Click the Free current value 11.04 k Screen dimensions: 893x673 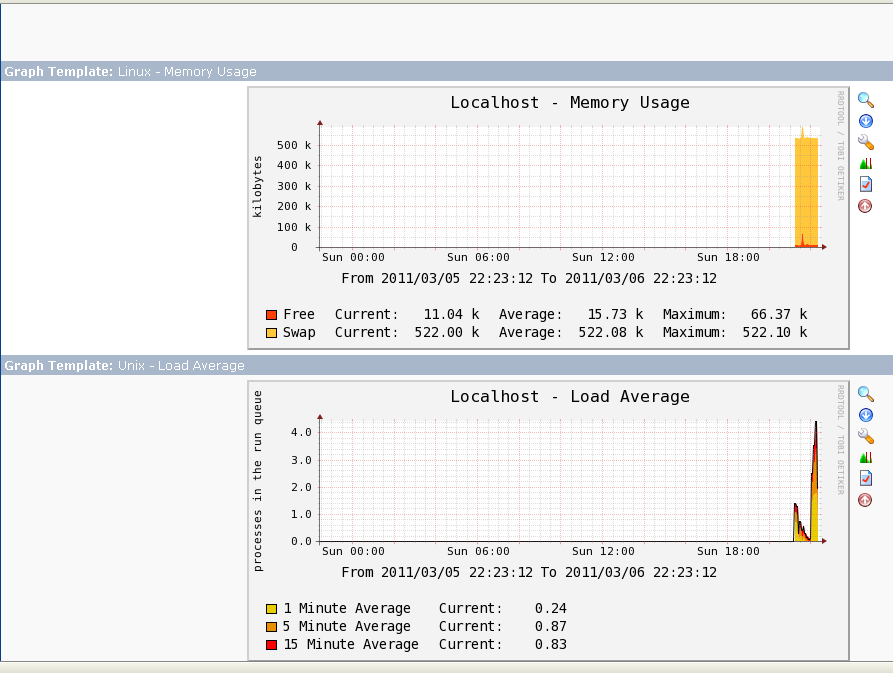coord(451,314)
